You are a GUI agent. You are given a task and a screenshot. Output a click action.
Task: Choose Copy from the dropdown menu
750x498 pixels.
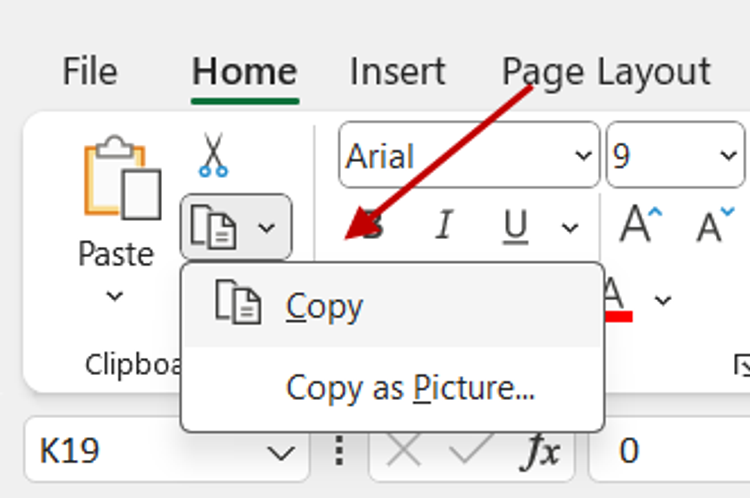click(x=392, y=306)
